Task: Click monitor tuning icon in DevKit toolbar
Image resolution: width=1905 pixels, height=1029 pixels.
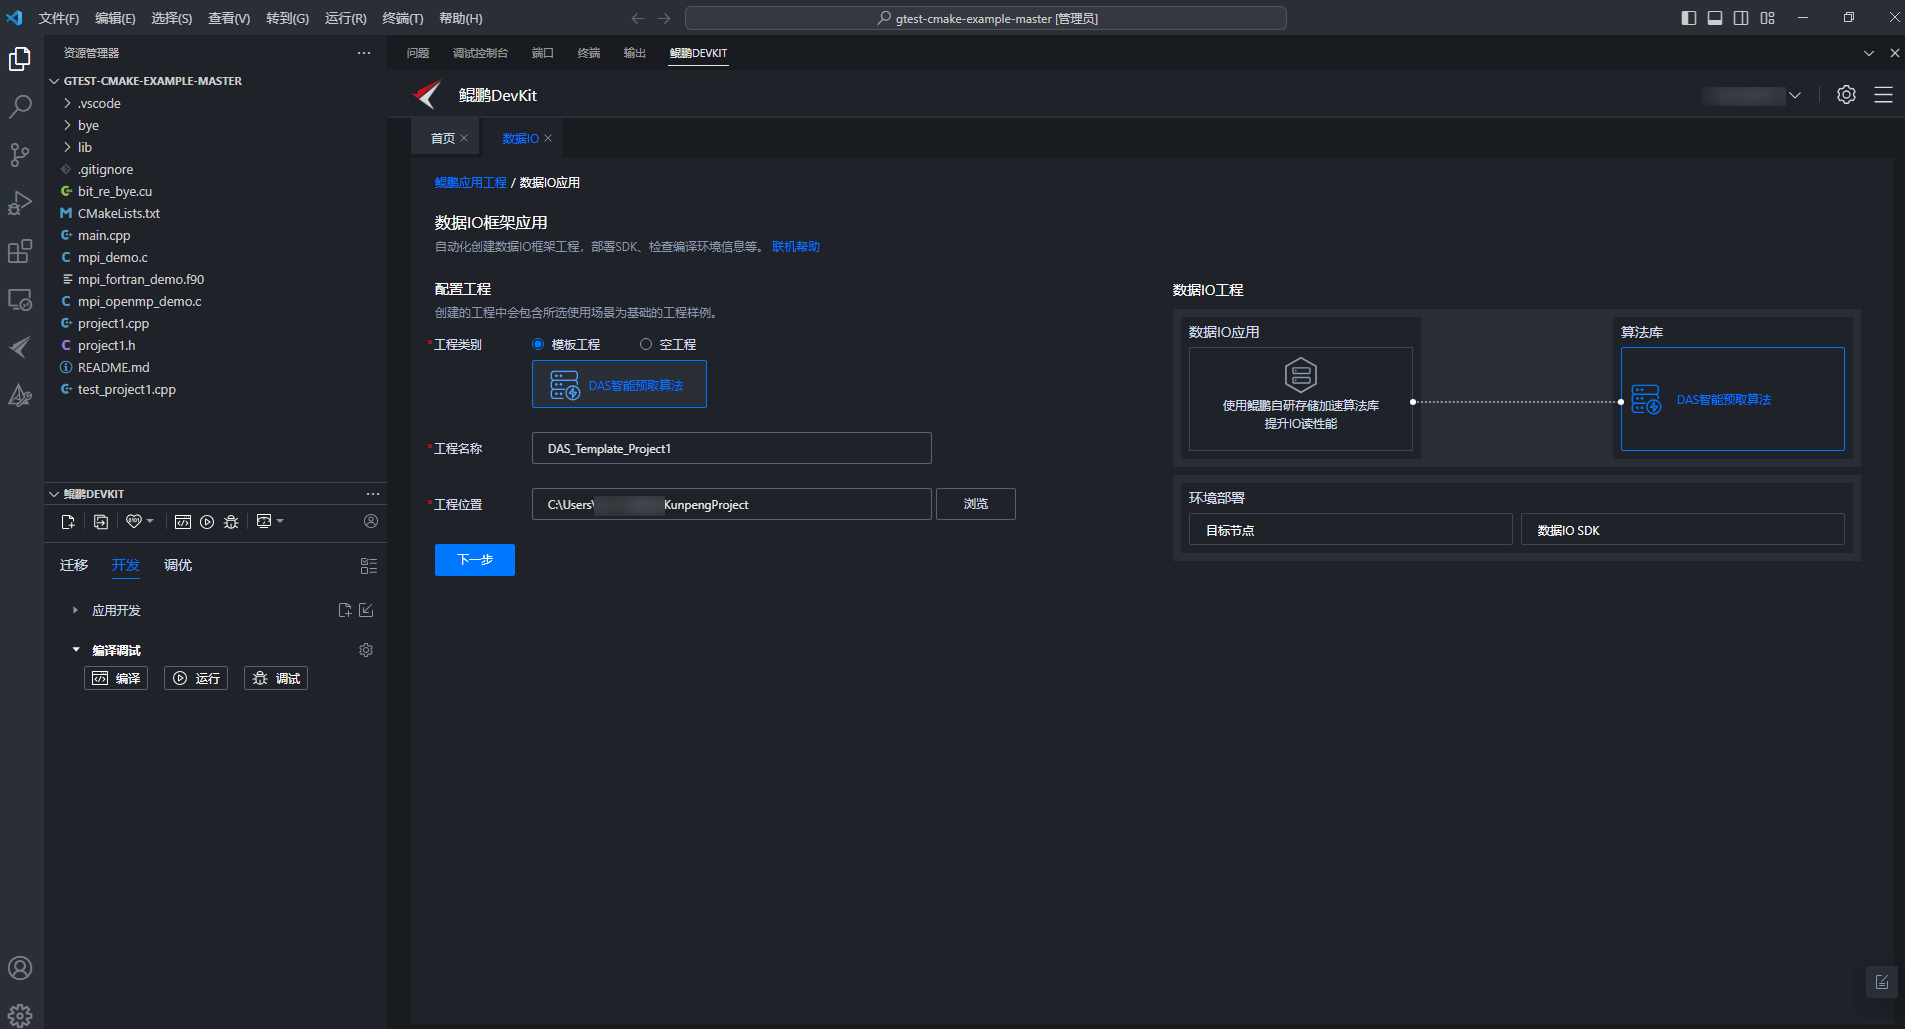Action: pyautogui.click(x=264, y=521)
